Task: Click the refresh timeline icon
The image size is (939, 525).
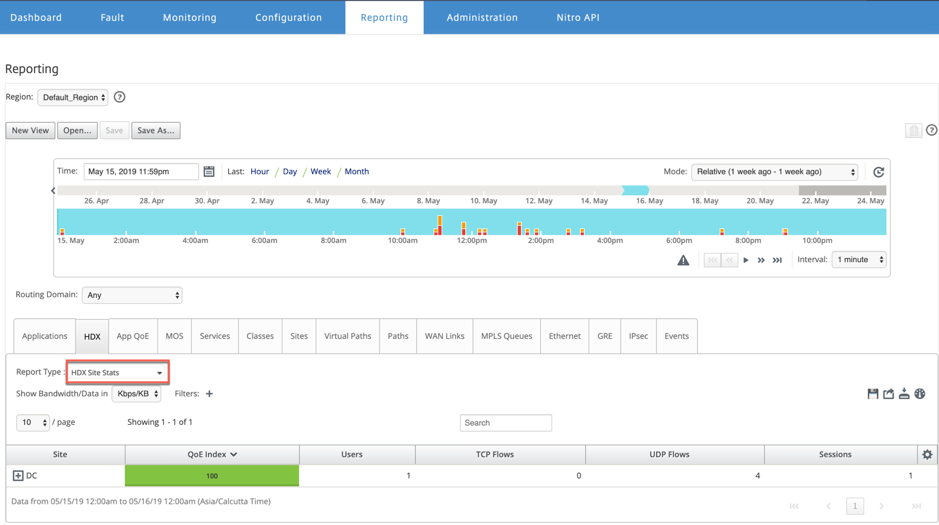Action: (879, 172)
